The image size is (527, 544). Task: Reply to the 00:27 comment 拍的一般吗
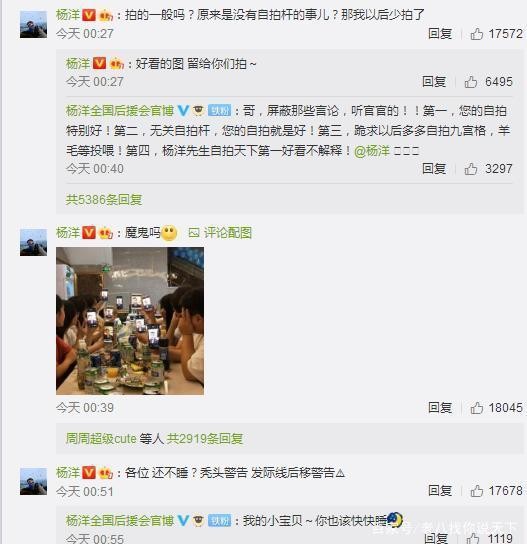click(440, 34)
